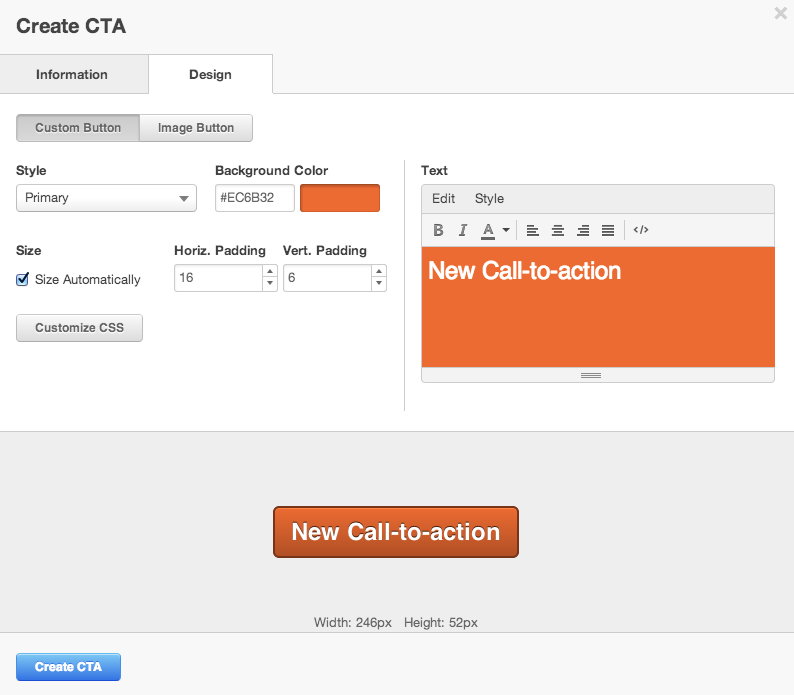This screenshot has width=794, height=695.
Task: Align text left in editor
Action: [533, 230]
